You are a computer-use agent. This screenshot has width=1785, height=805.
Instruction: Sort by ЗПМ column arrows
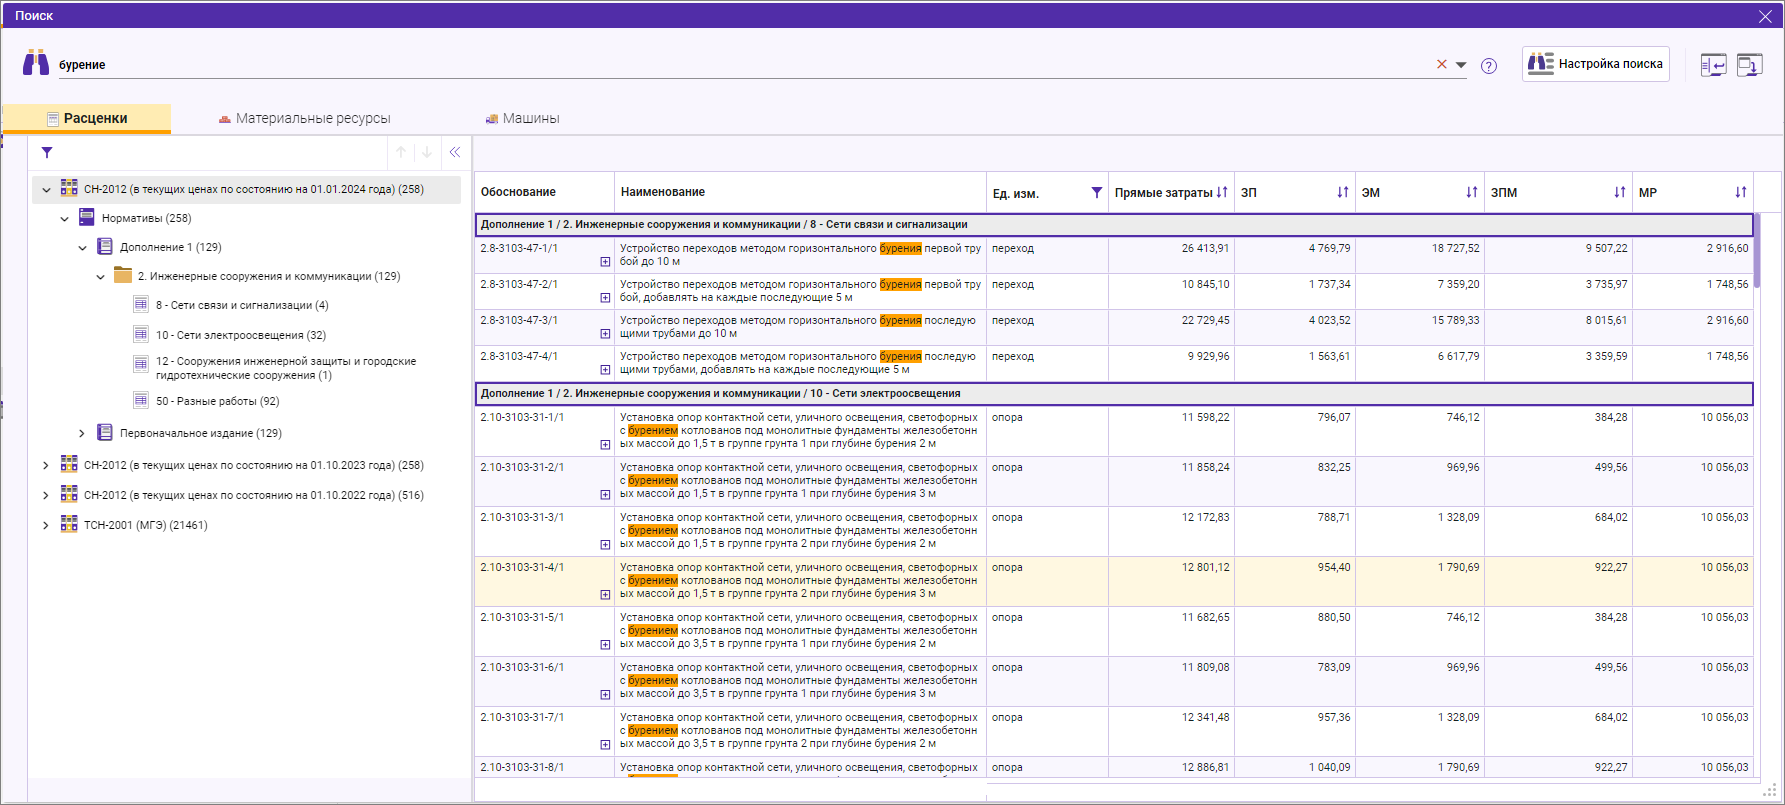pyautogui.click(x=1620, y=192)
